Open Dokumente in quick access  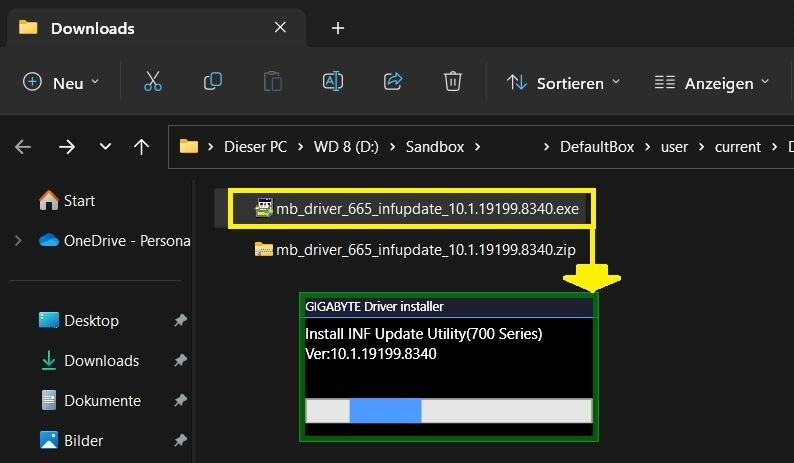coord(90,401)
